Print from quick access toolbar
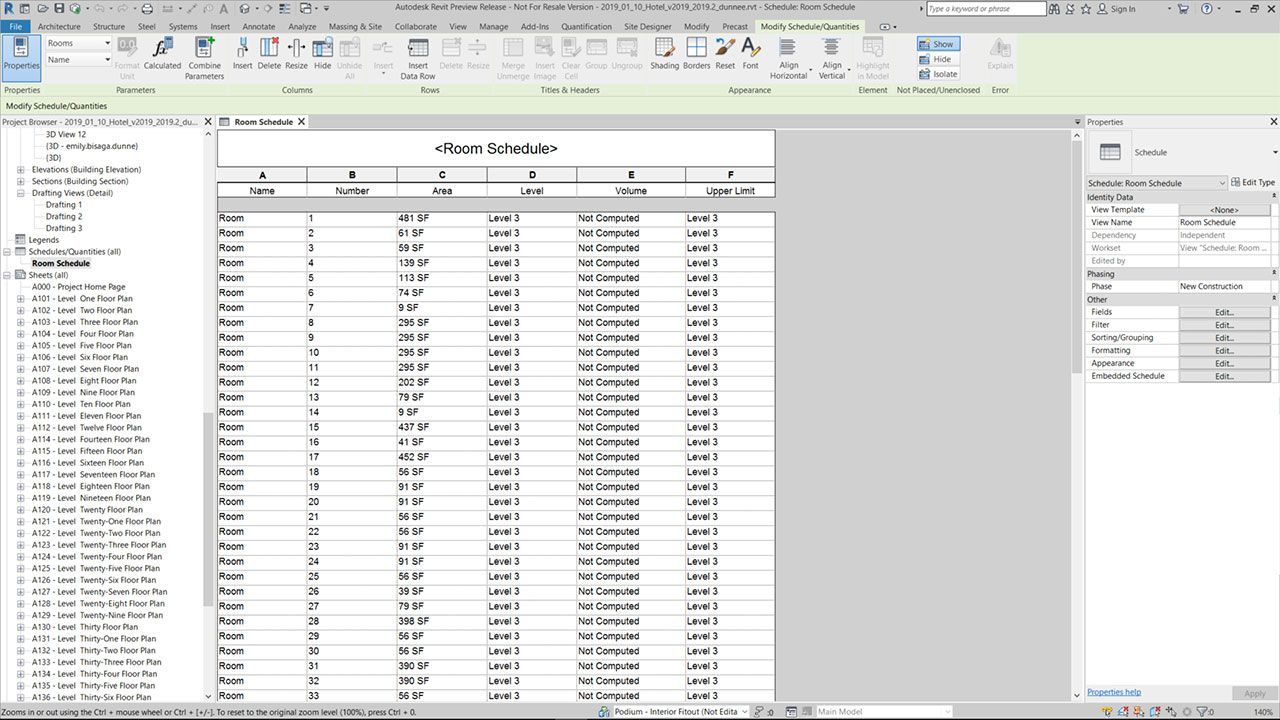 148,8
